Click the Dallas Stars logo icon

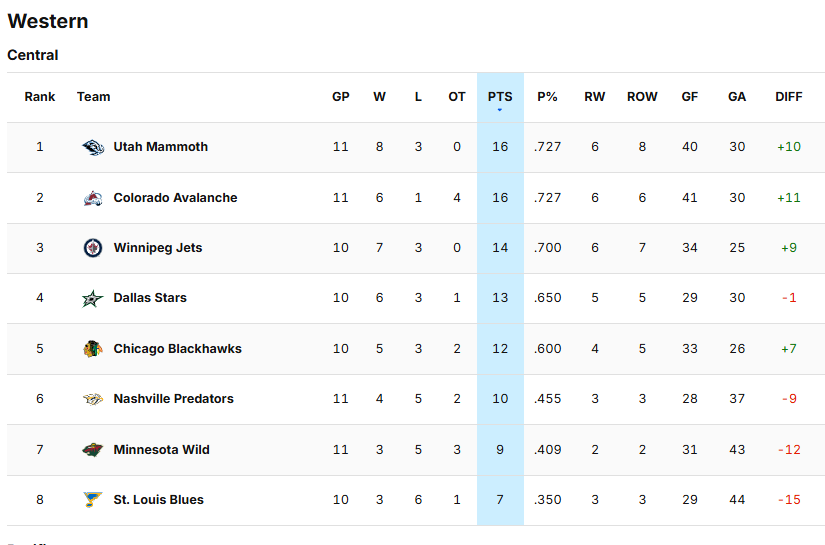click(x=93, y=298)
